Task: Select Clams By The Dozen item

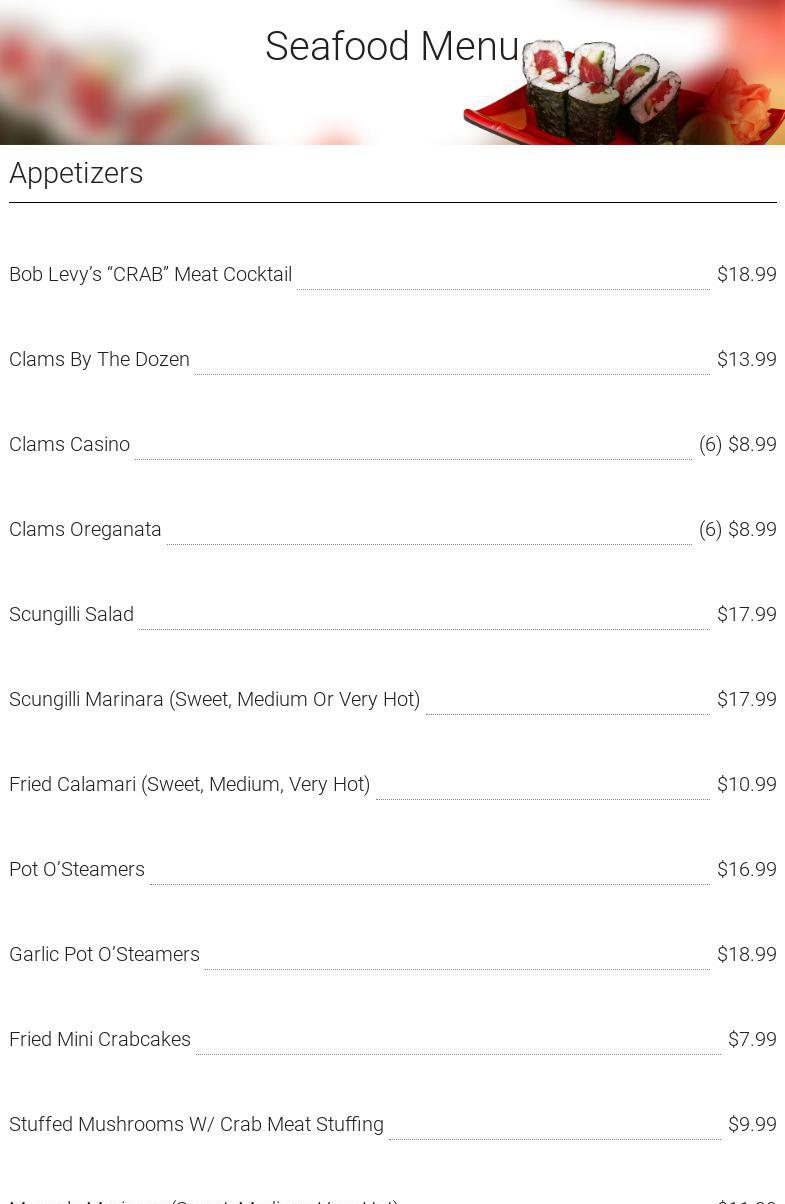Action: (99, 359)
